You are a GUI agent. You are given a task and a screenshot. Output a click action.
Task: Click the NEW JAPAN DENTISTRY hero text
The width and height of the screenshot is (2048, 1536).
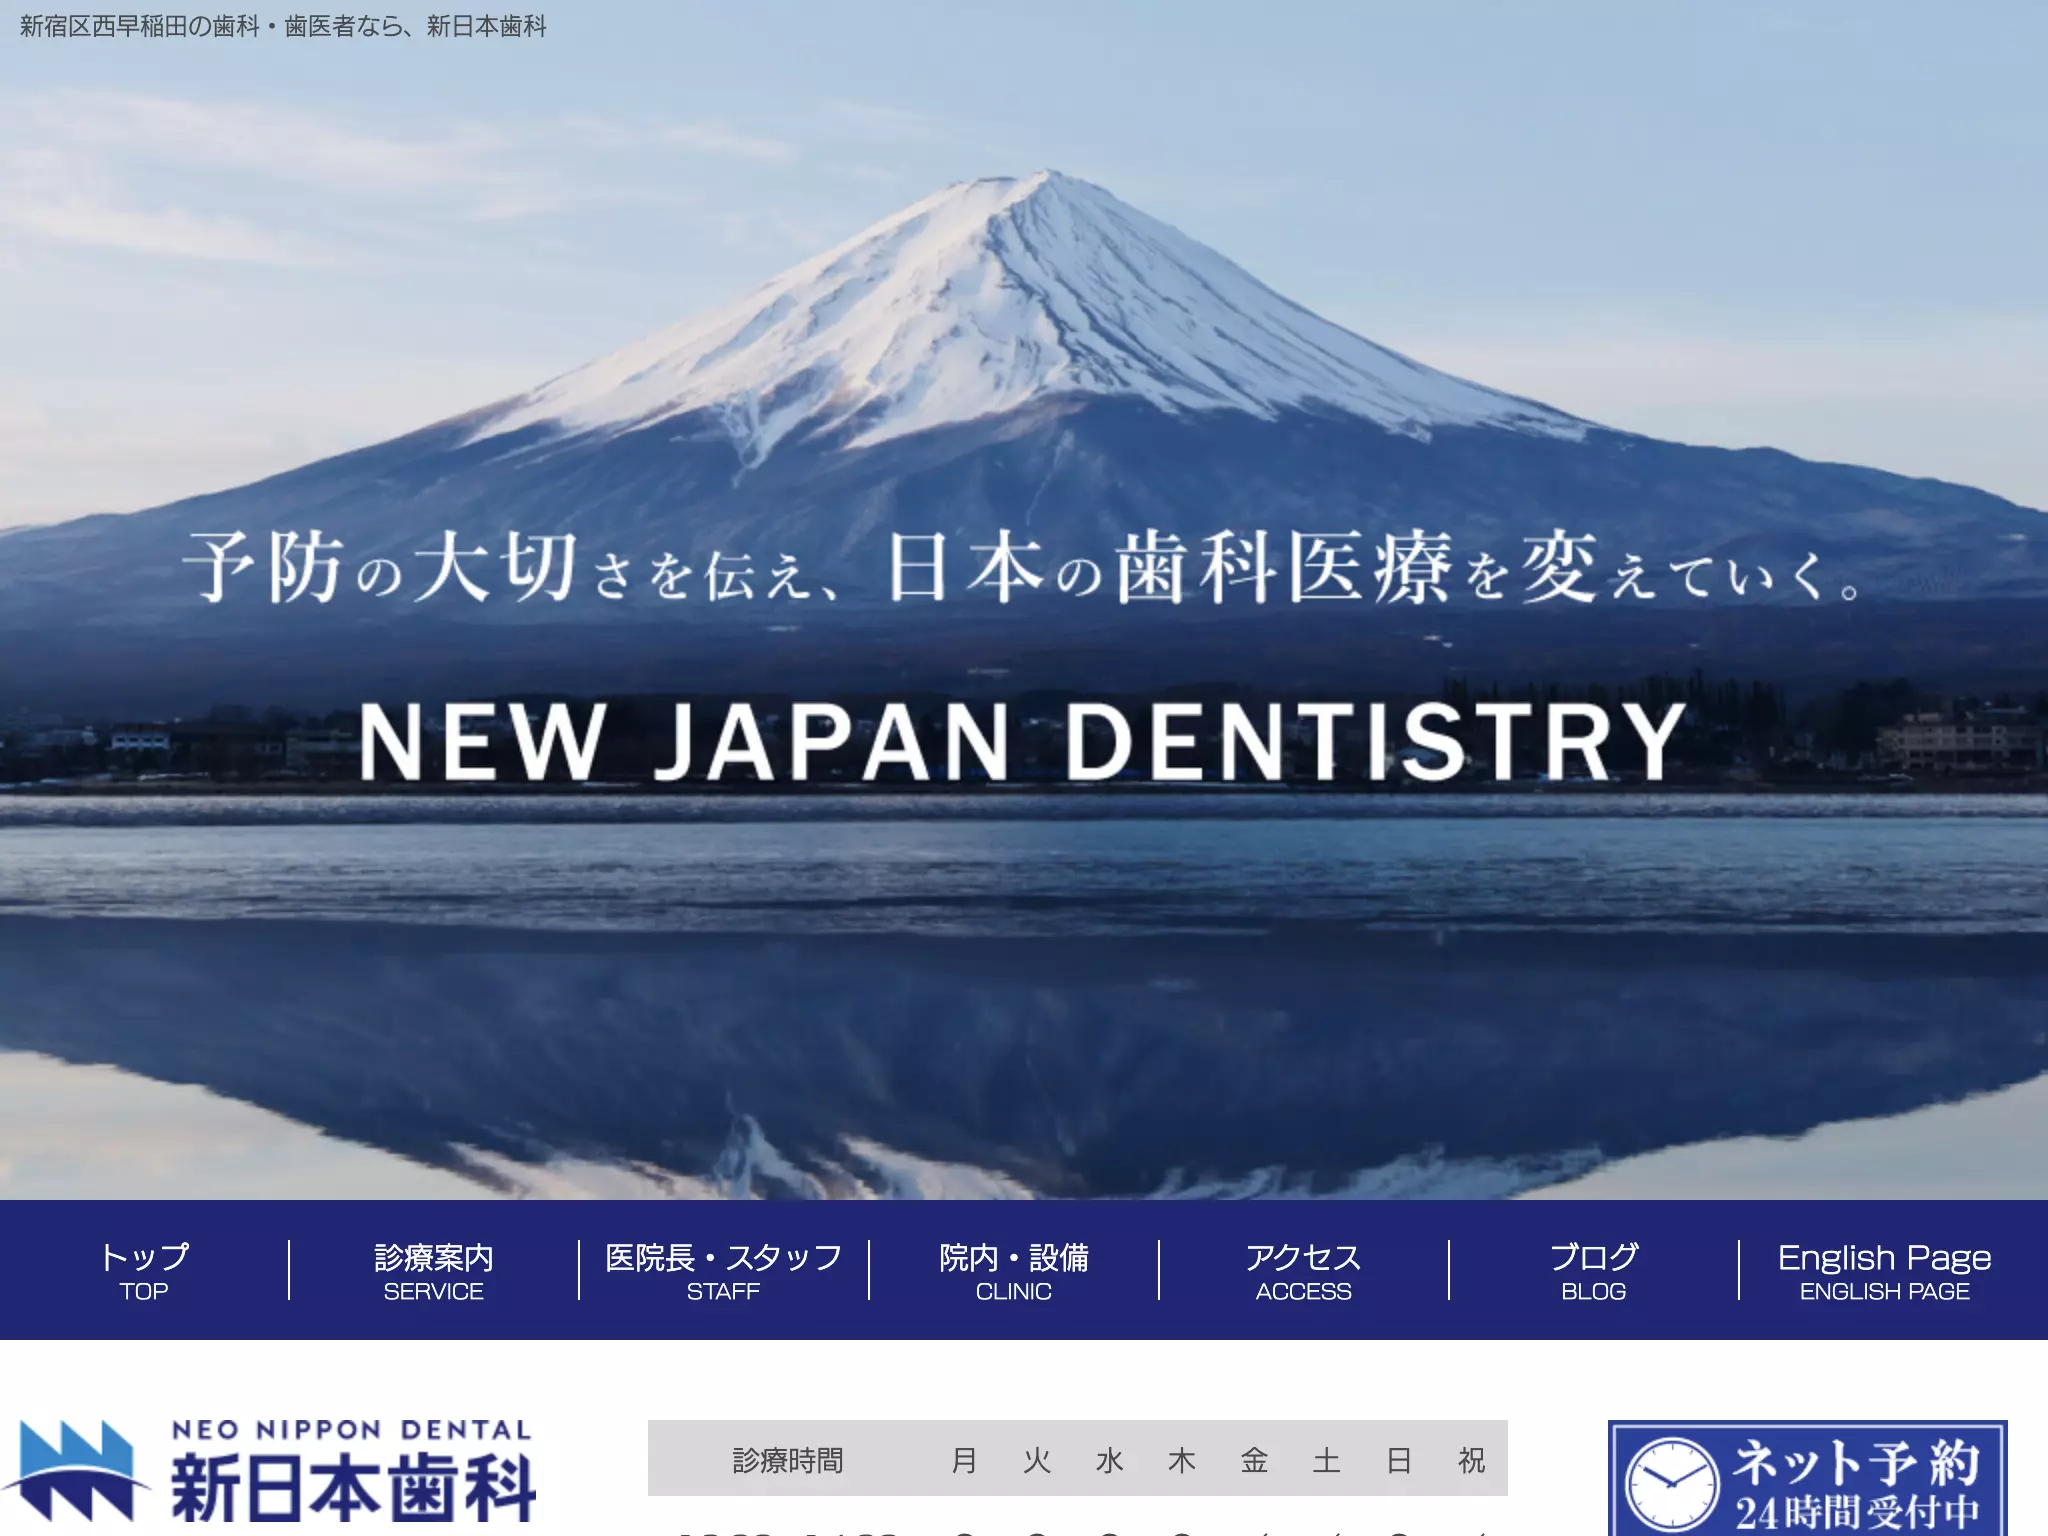coord(1023,741)
